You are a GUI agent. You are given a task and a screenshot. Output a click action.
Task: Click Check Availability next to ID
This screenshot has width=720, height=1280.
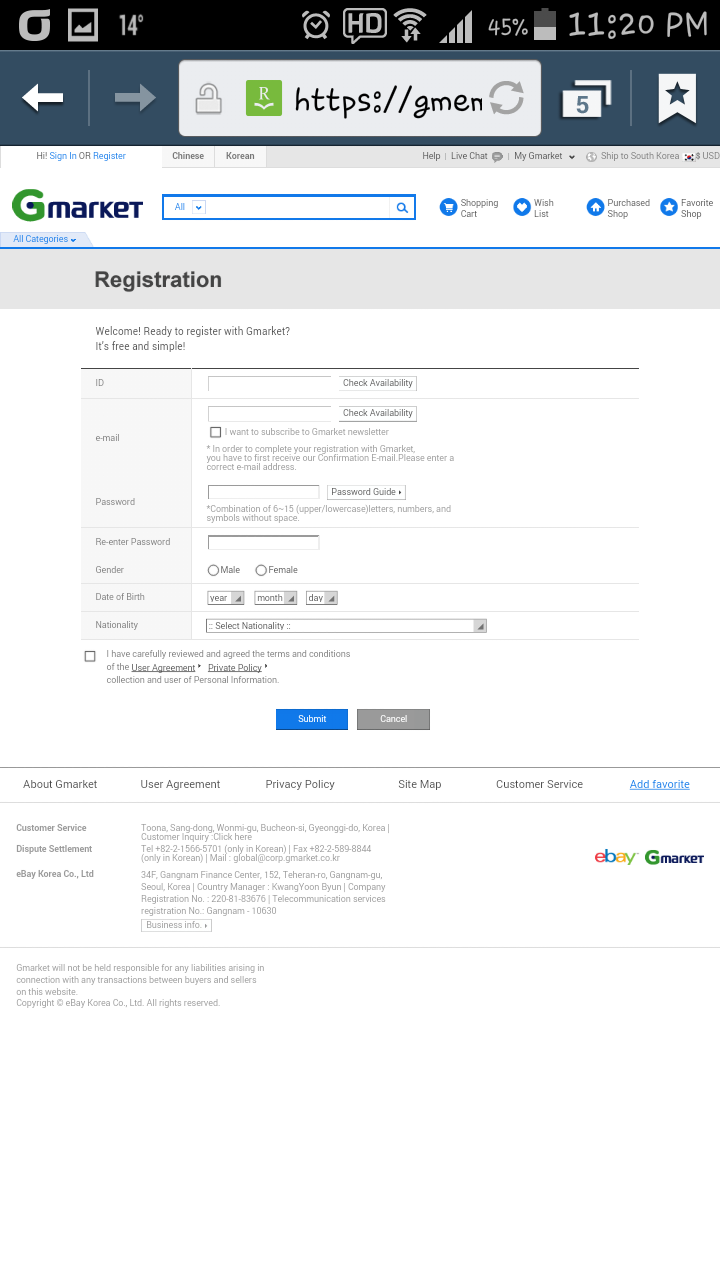pyautogui.click(x=377, y=383)
